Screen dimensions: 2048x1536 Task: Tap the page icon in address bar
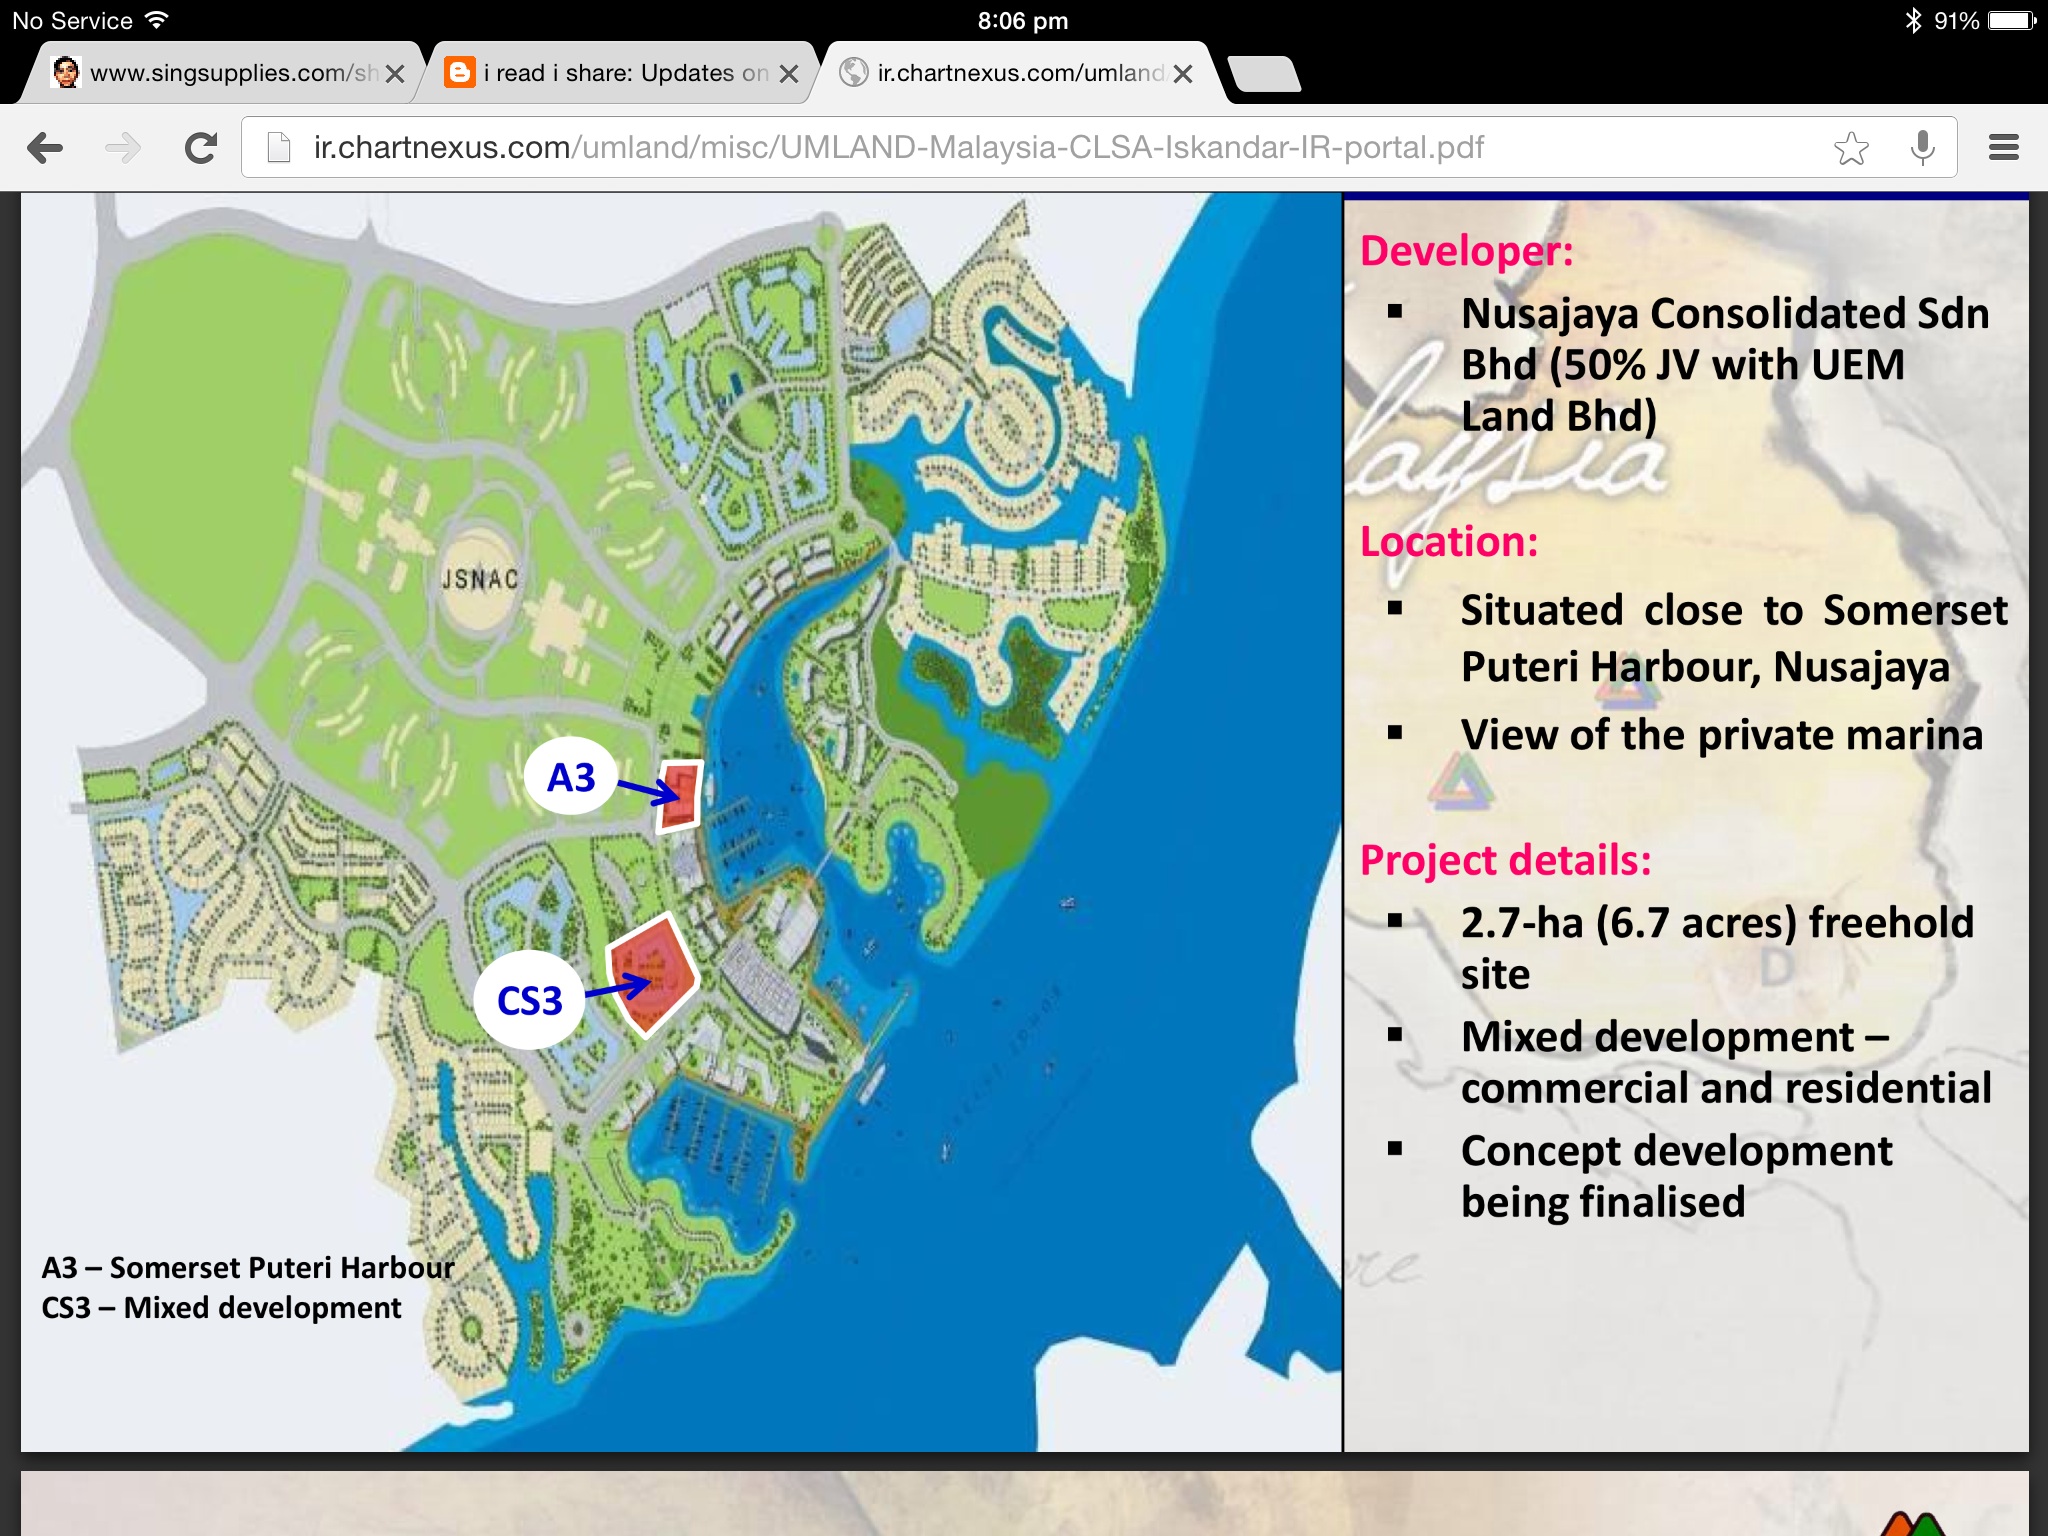(x=279, y=148)
